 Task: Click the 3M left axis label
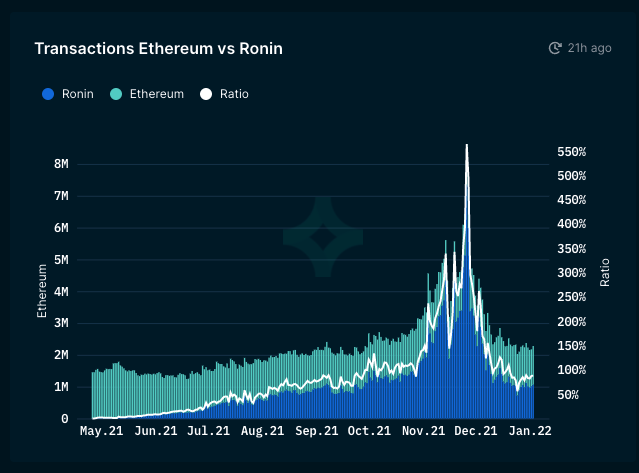(x=61, y=323)
